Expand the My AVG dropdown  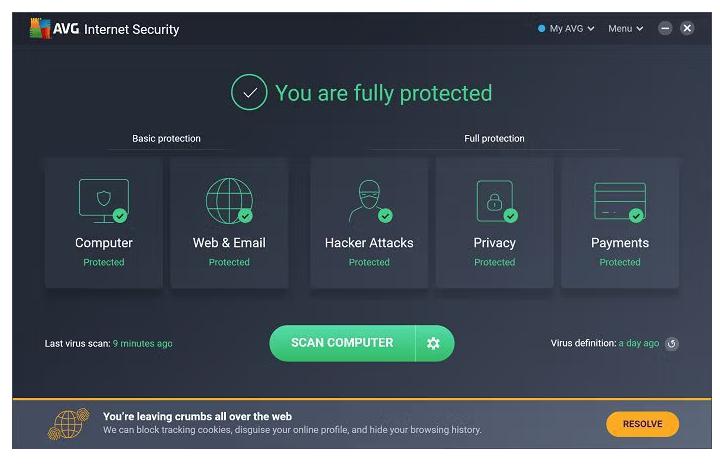coord(567,29)
